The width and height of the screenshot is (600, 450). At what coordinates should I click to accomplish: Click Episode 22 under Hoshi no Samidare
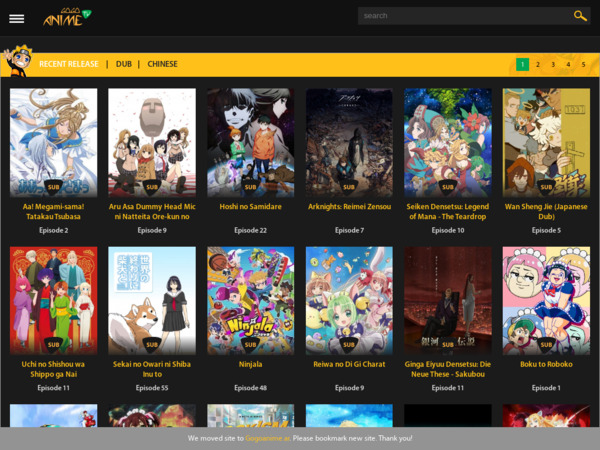coord(251,230)
